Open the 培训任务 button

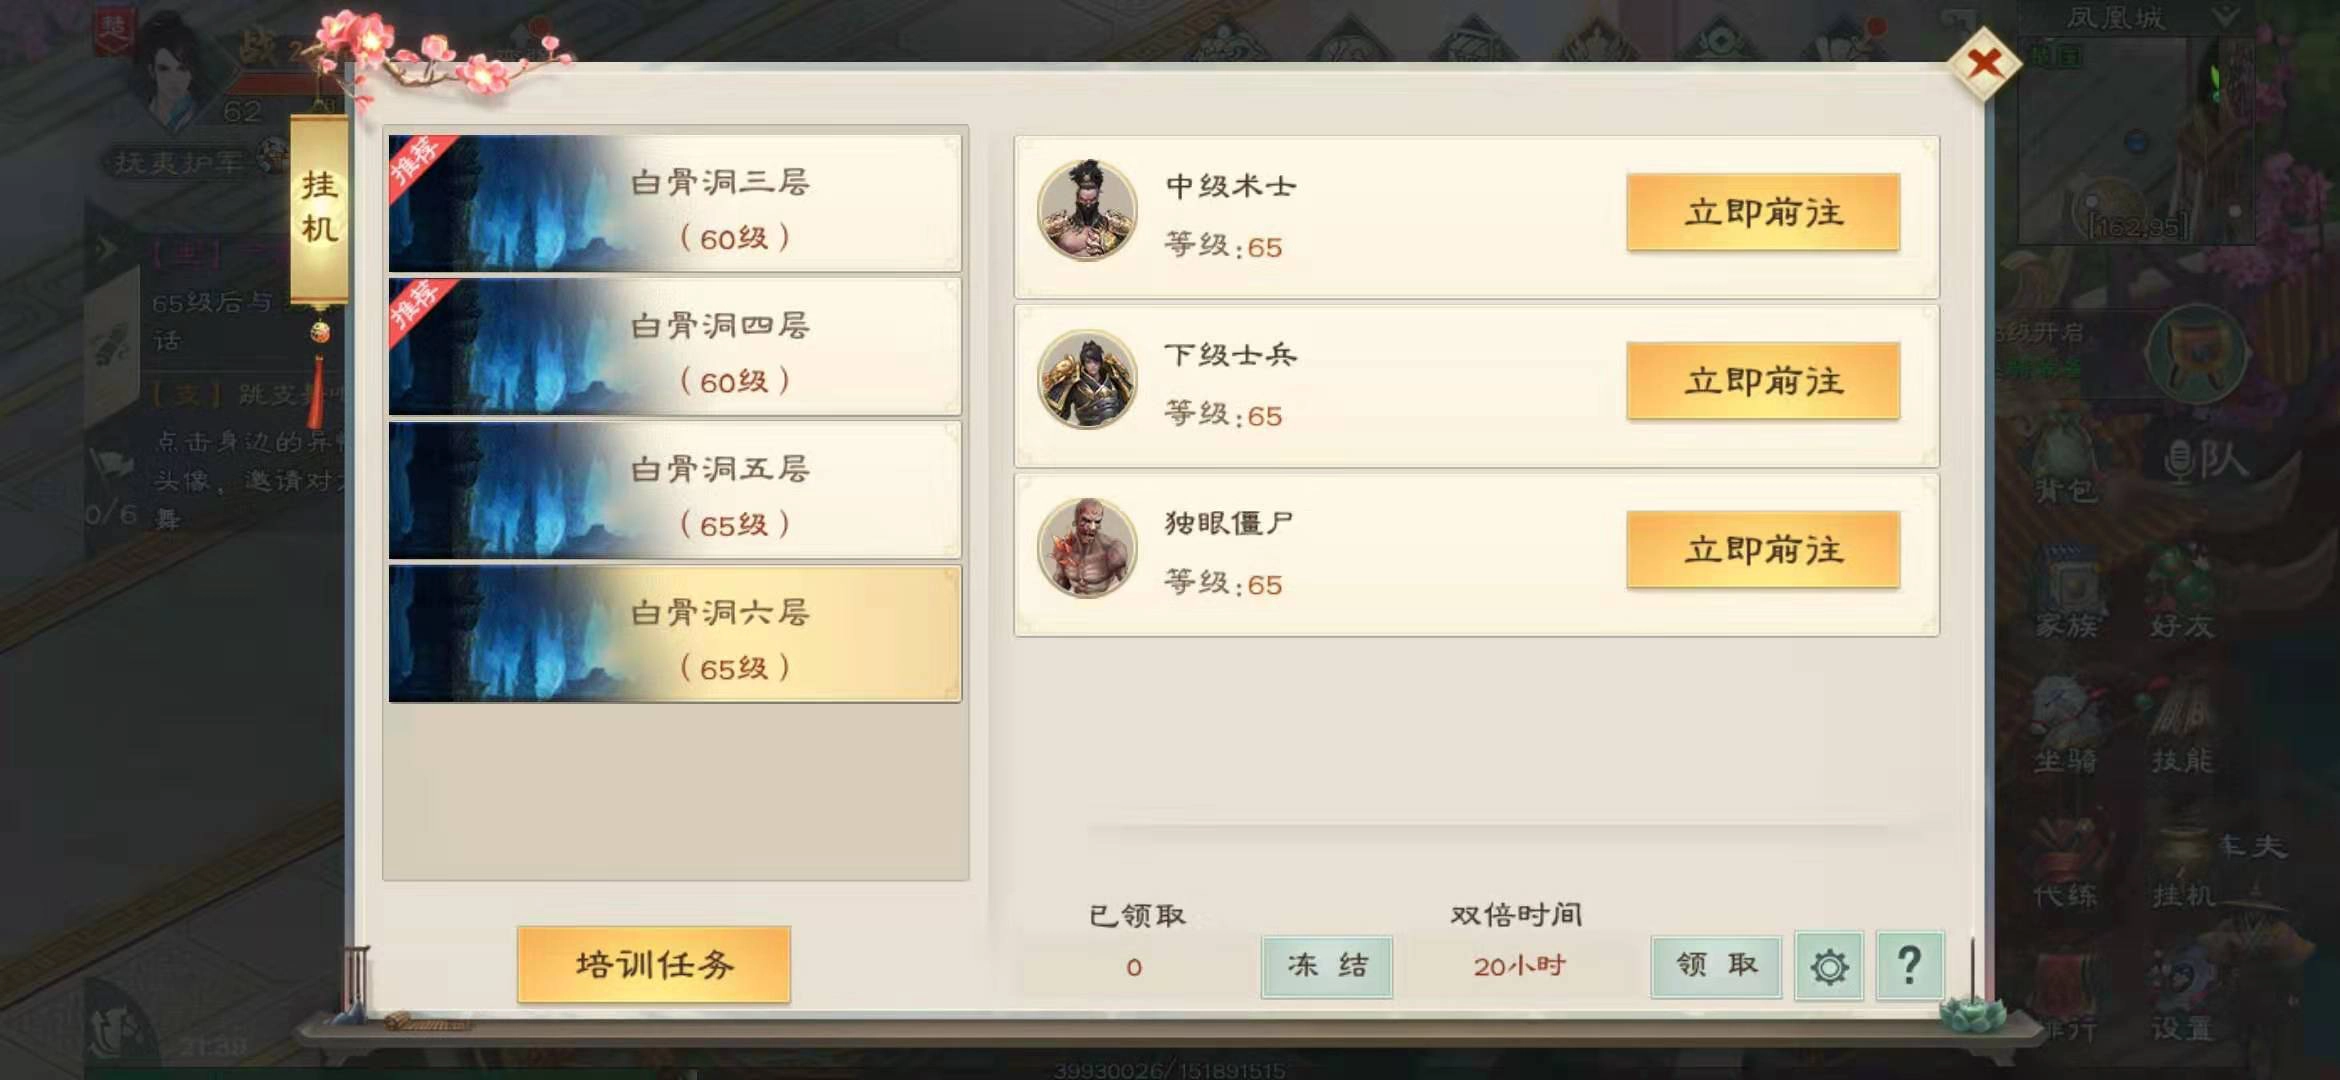tap(654, 964)
